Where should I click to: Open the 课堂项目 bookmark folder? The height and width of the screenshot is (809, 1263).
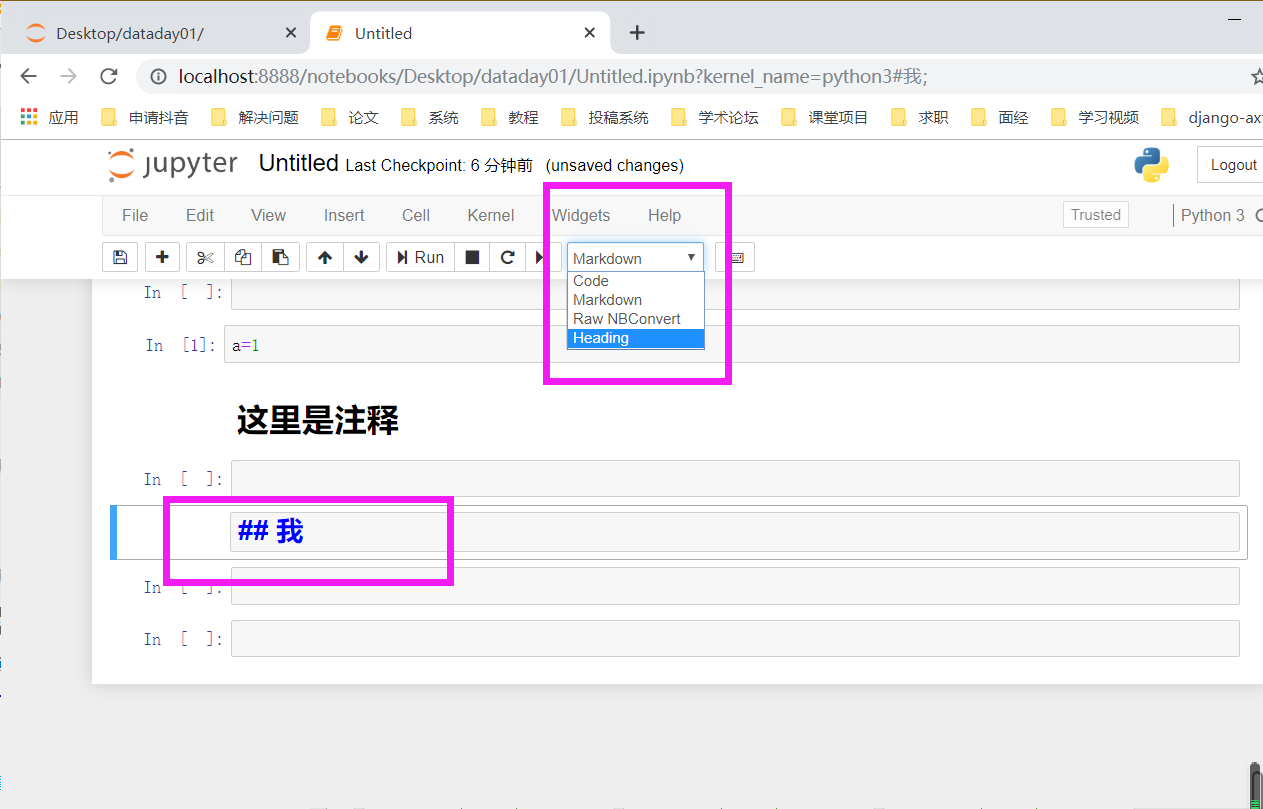pyautogui.click(x=825, y=117)
